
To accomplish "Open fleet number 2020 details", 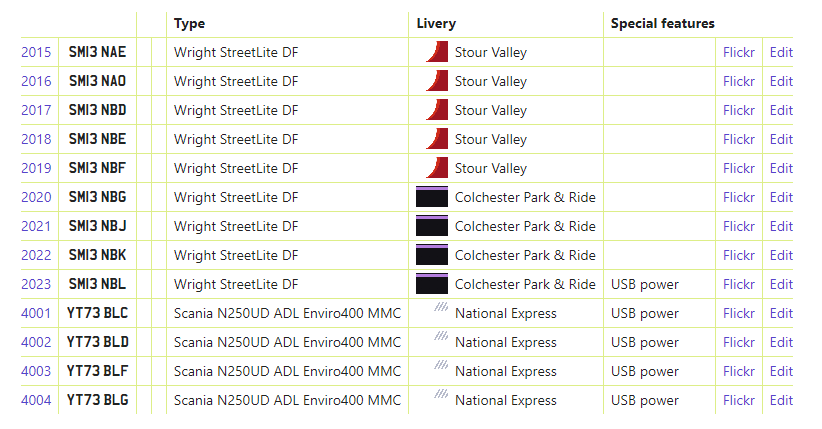I will 36,197.
